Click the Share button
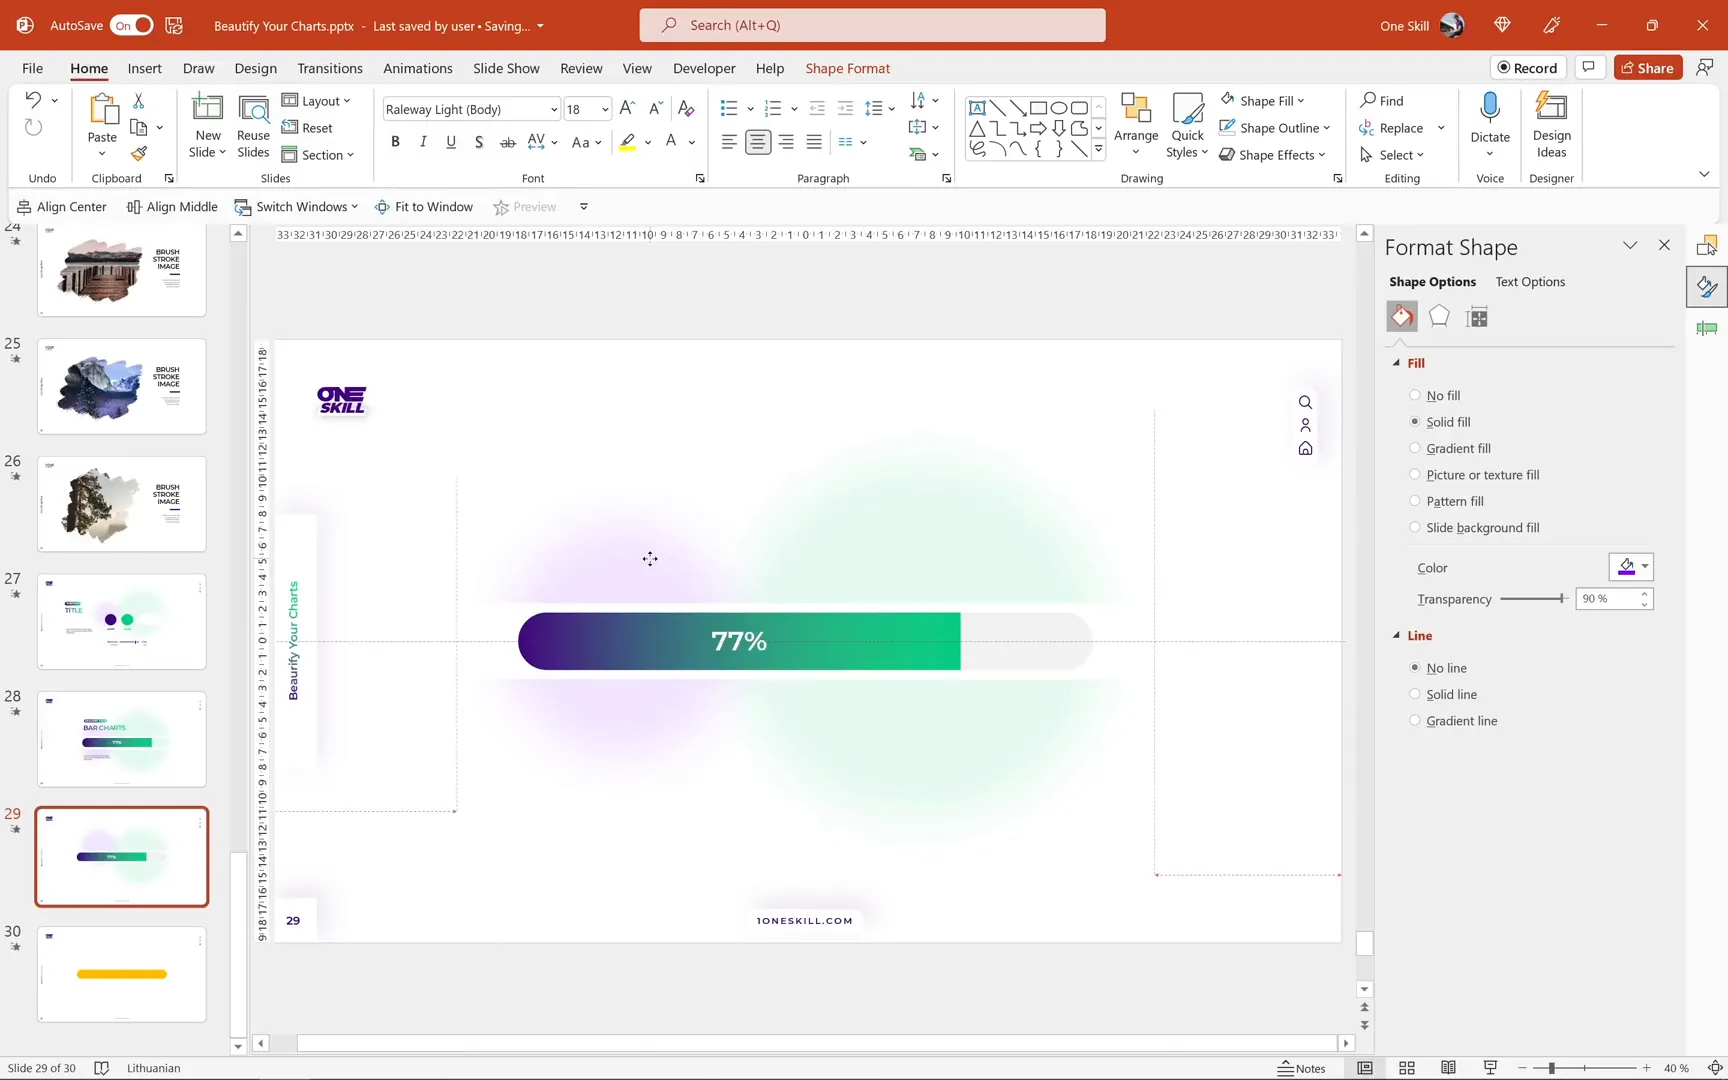 tap(1647, 67)
